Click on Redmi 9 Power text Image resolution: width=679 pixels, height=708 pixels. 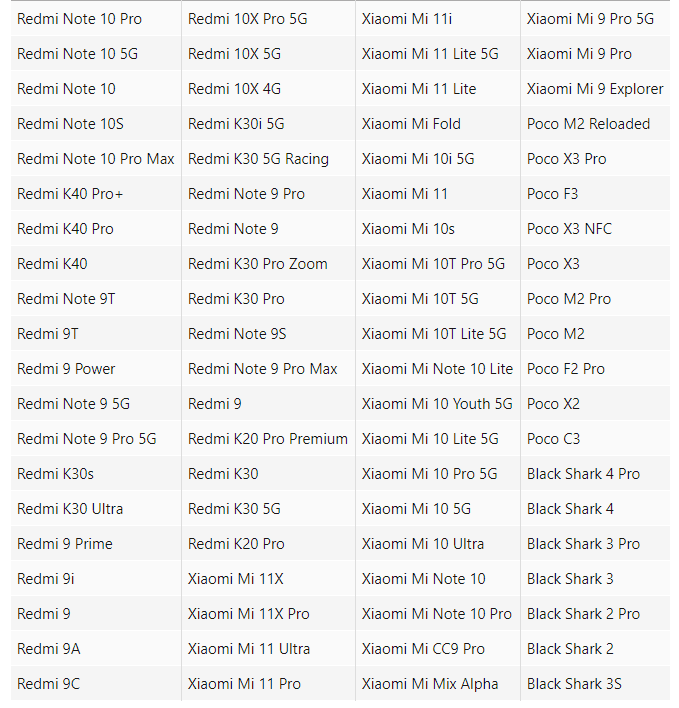click(66, 369)
